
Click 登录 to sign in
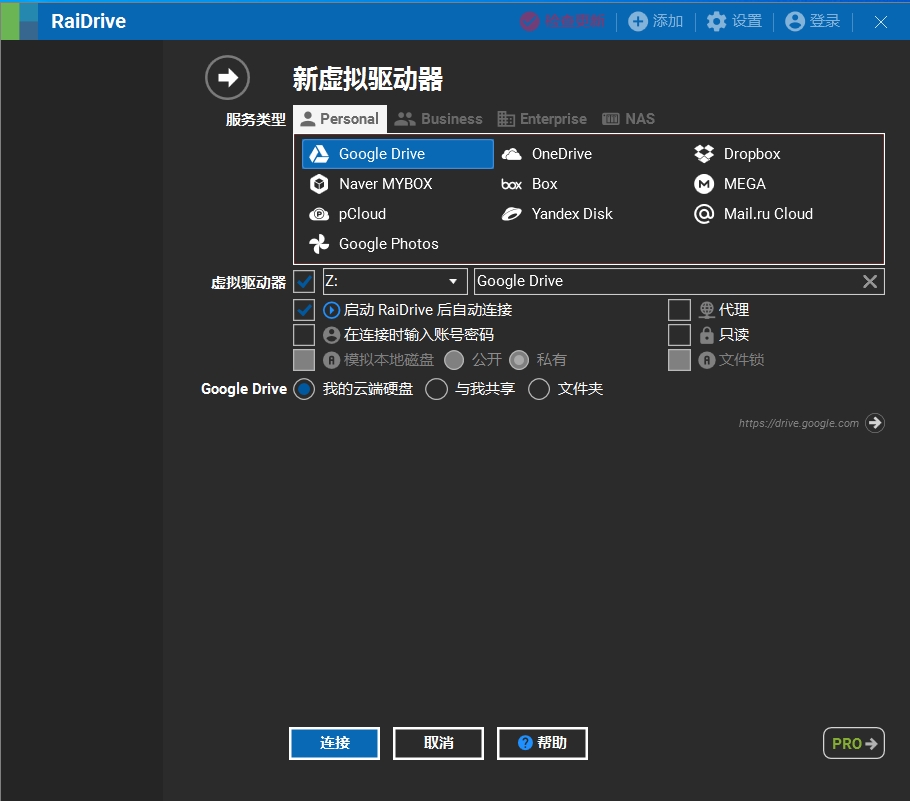(x=812, y=21)
